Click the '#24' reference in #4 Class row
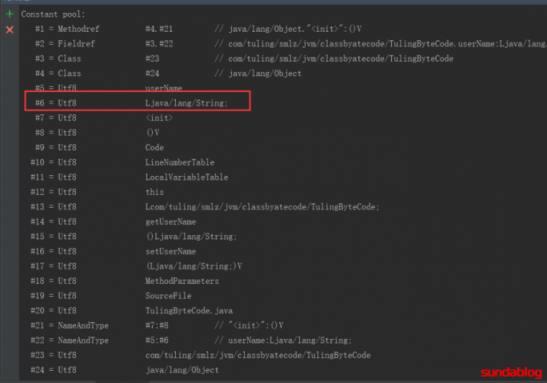The width and height of the screenshot is (547, 383). tap(152, 73)
